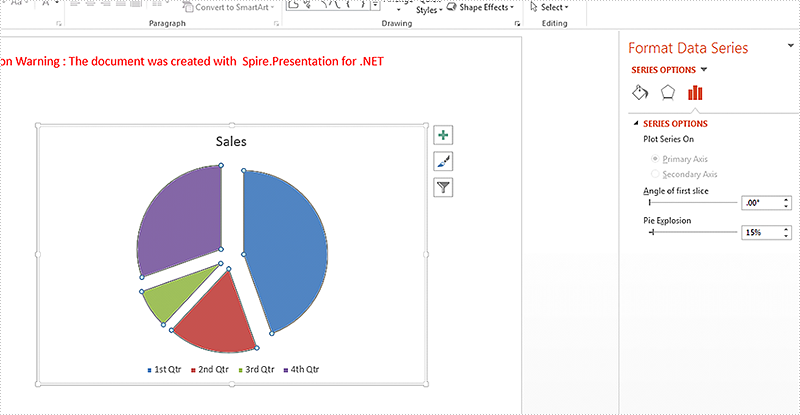Collapse the SERIES OPTIONS section triangle
Viewport: 800px width, 415px height.
click(636, 123)
